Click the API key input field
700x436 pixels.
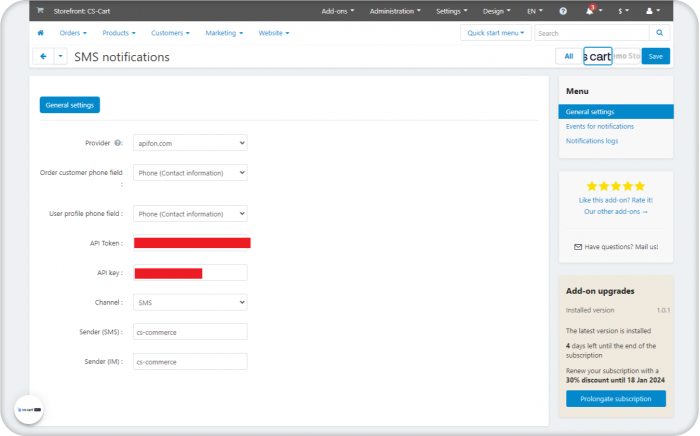click(x=190, y=273)
